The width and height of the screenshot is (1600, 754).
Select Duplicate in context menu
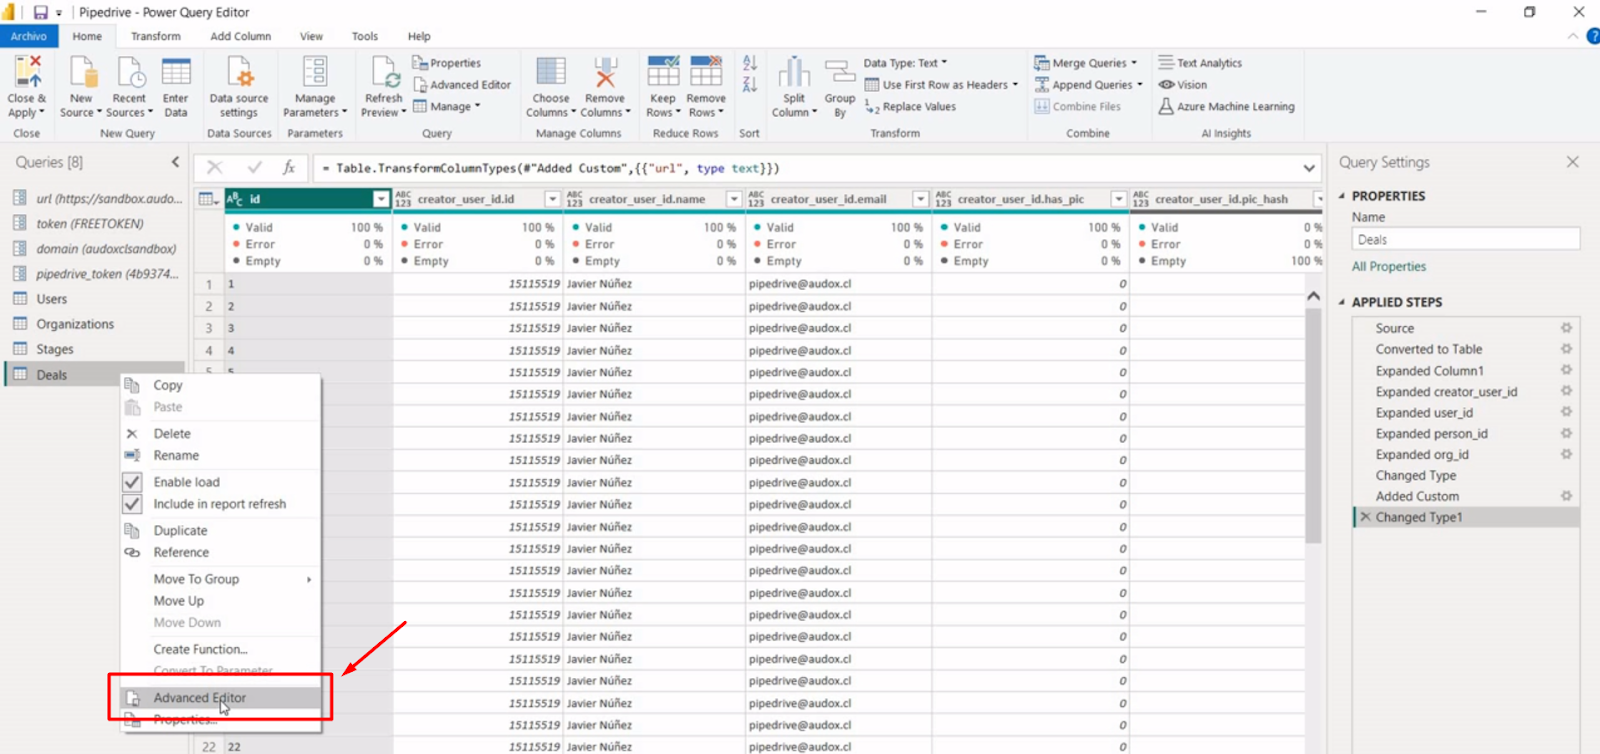pos(222,531)
